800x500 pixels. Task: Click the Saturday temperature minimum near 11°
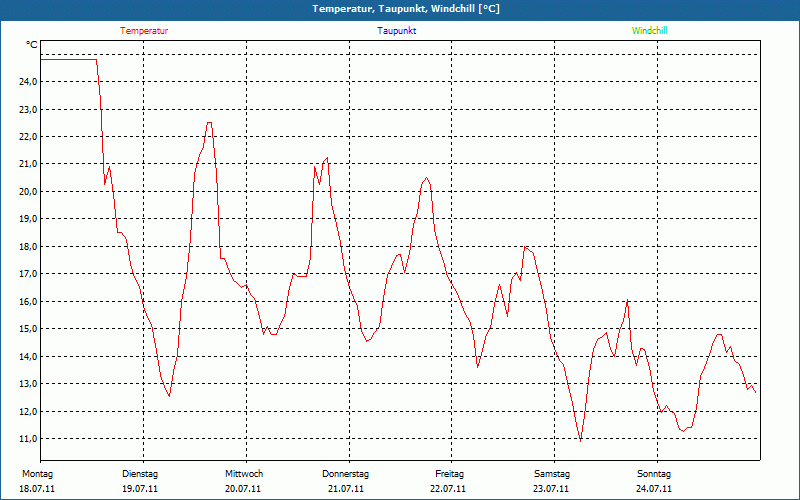click(581, 440)
